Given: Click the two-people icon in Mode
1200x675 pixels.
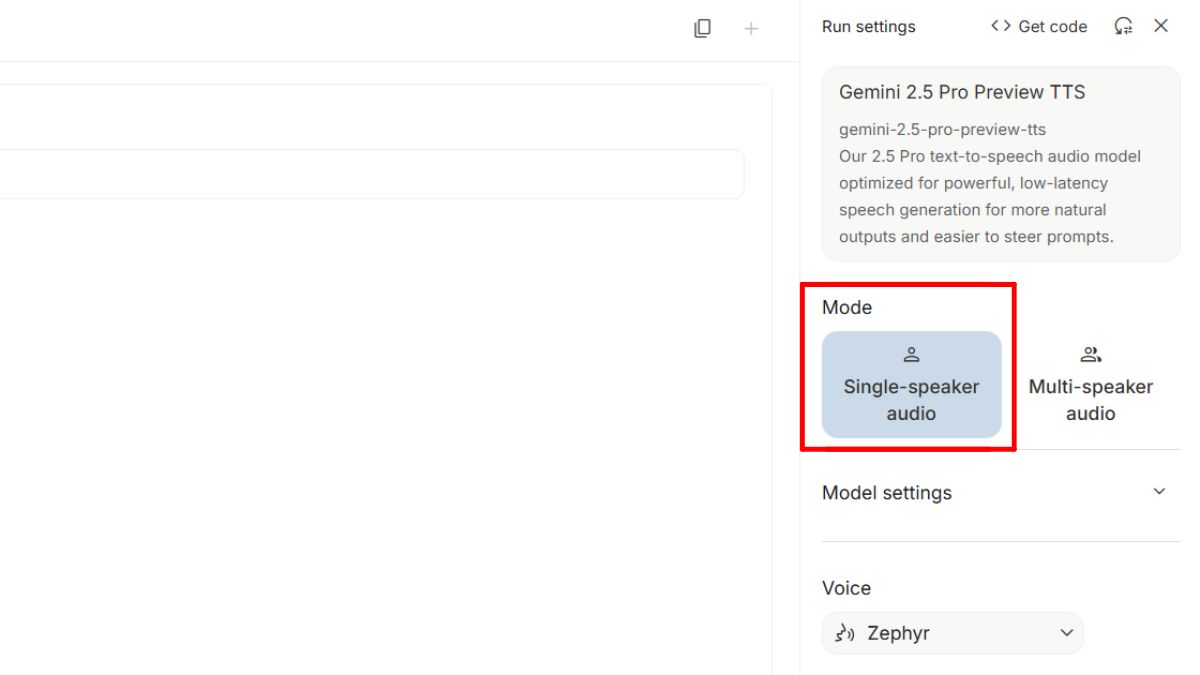Looking at the screenshot, I should tap(1090, 354).
